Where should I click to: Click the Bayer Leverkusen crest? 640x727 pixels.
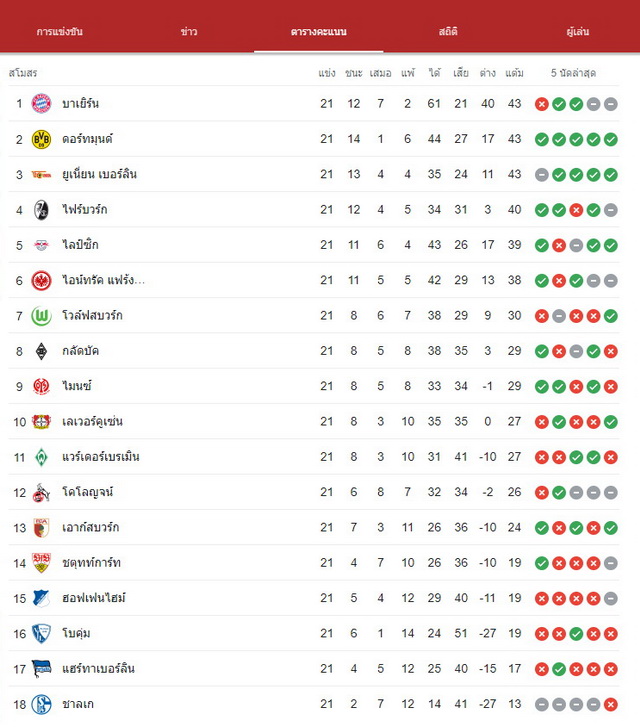[x=41, y=421]
